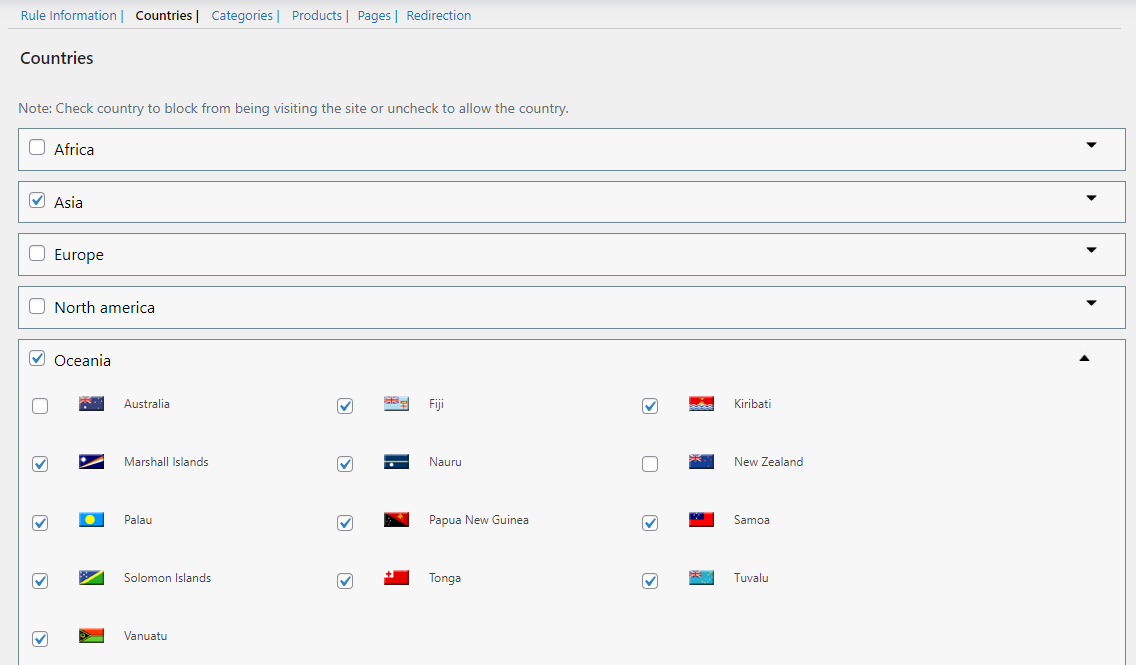Screen dimensions: 1136x665
Task: Click the Samoa country name
Action: [751, 519]
